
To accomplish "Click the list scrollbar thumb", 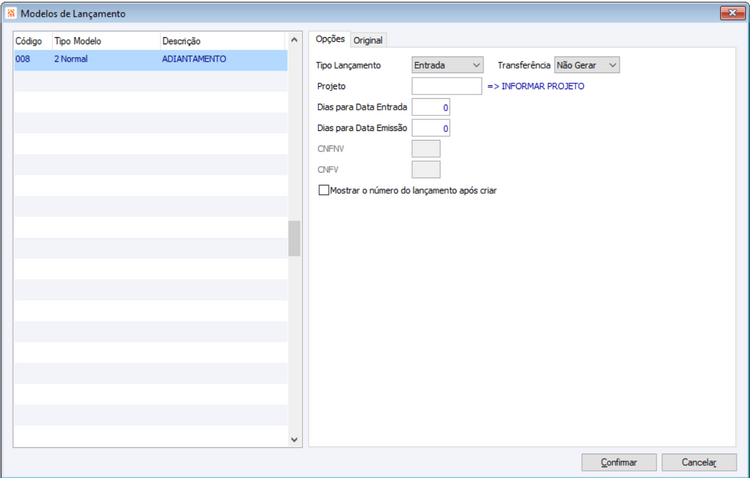I will [x=294, y=238].
